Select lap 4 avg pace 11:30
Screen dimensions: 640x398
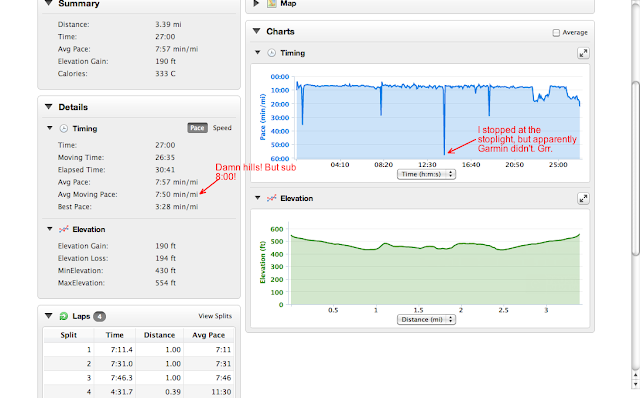[221, 392]
